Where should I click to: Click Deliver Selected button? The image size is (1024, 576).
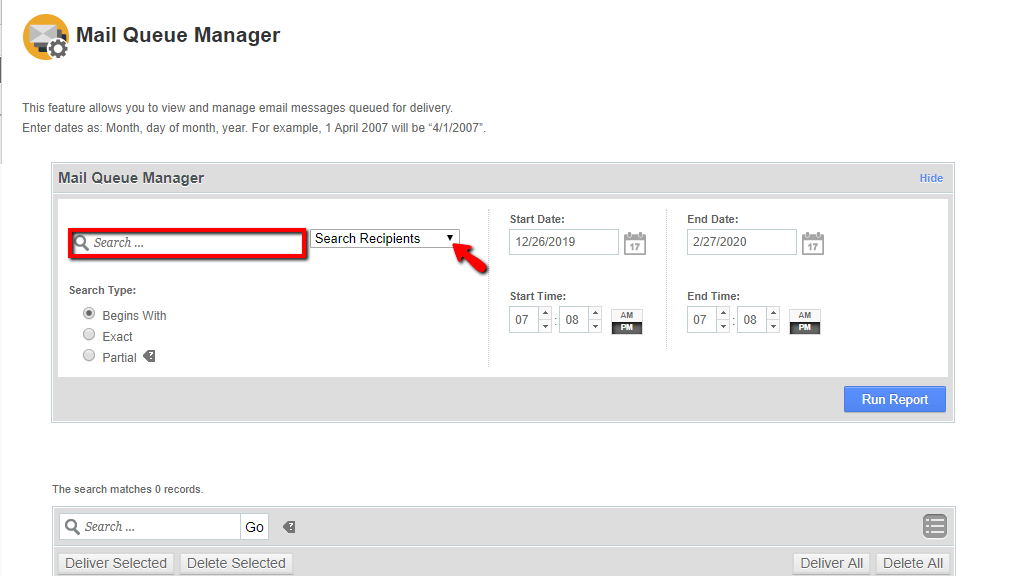[116, 563]
